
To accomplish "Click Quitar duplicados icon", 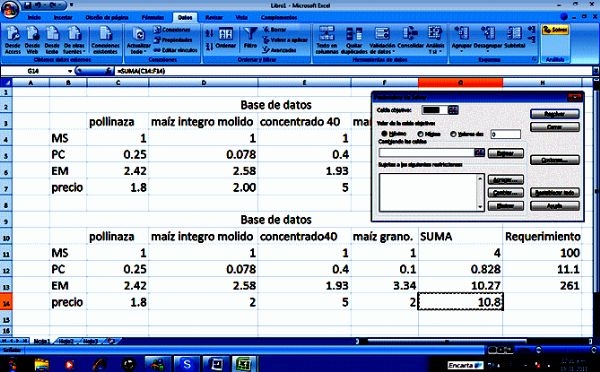I will click(x=354, y=40).
